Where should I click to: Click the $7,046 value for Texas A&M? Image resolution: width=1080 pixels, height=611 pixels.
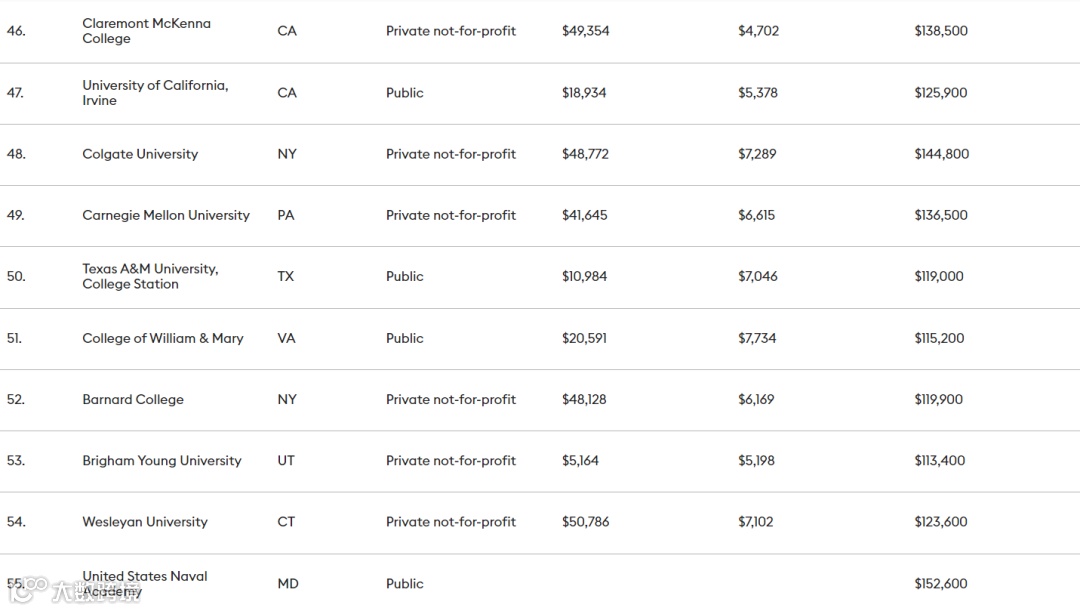tap(757, 276)
